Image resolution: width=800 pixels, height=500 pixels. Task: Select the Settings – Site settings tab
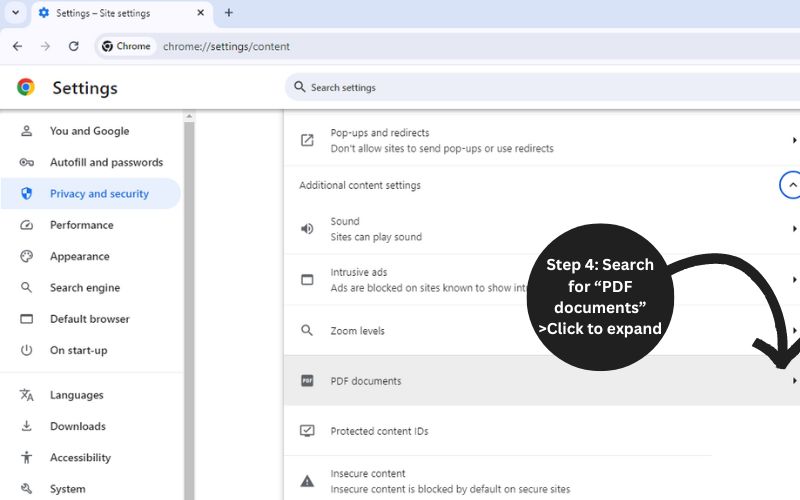point(122,13)
